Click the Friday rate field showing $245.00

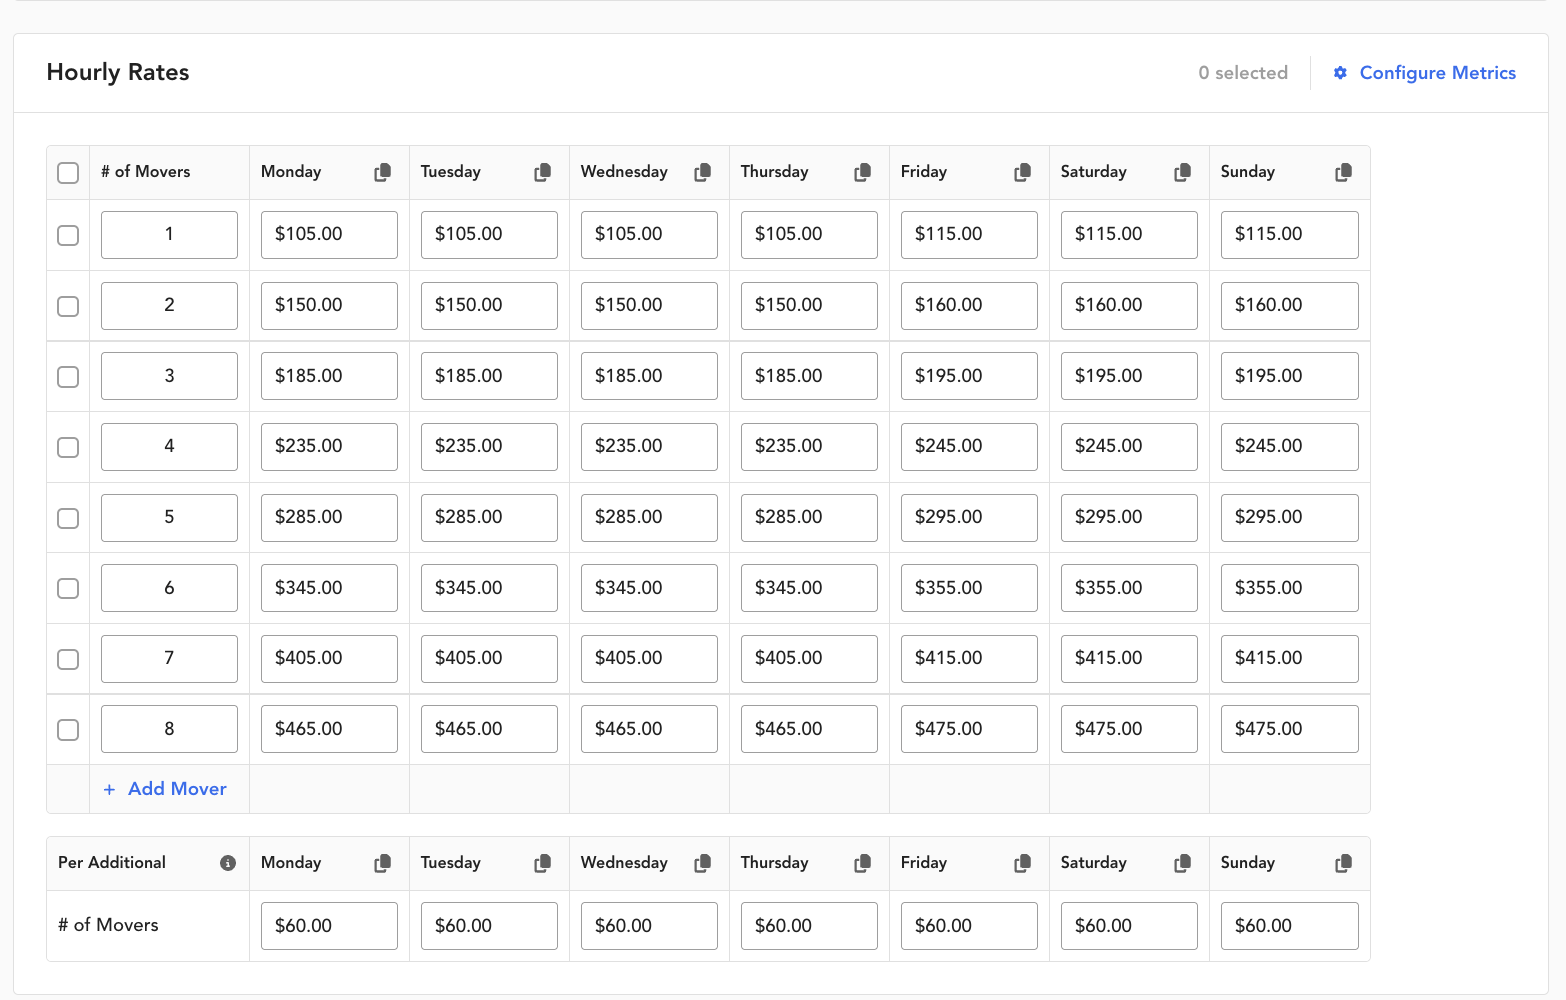(968, 447)
